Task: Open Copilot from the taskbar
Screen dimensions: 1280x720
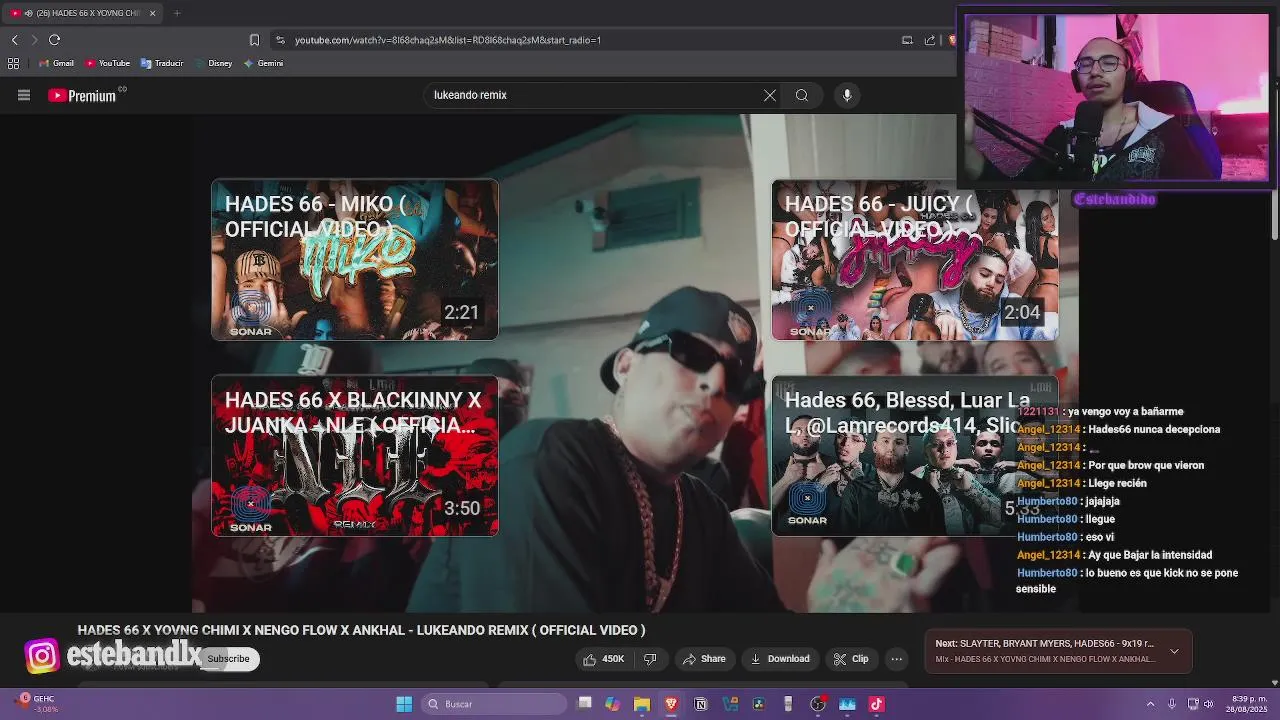Action: coord(613,704)
